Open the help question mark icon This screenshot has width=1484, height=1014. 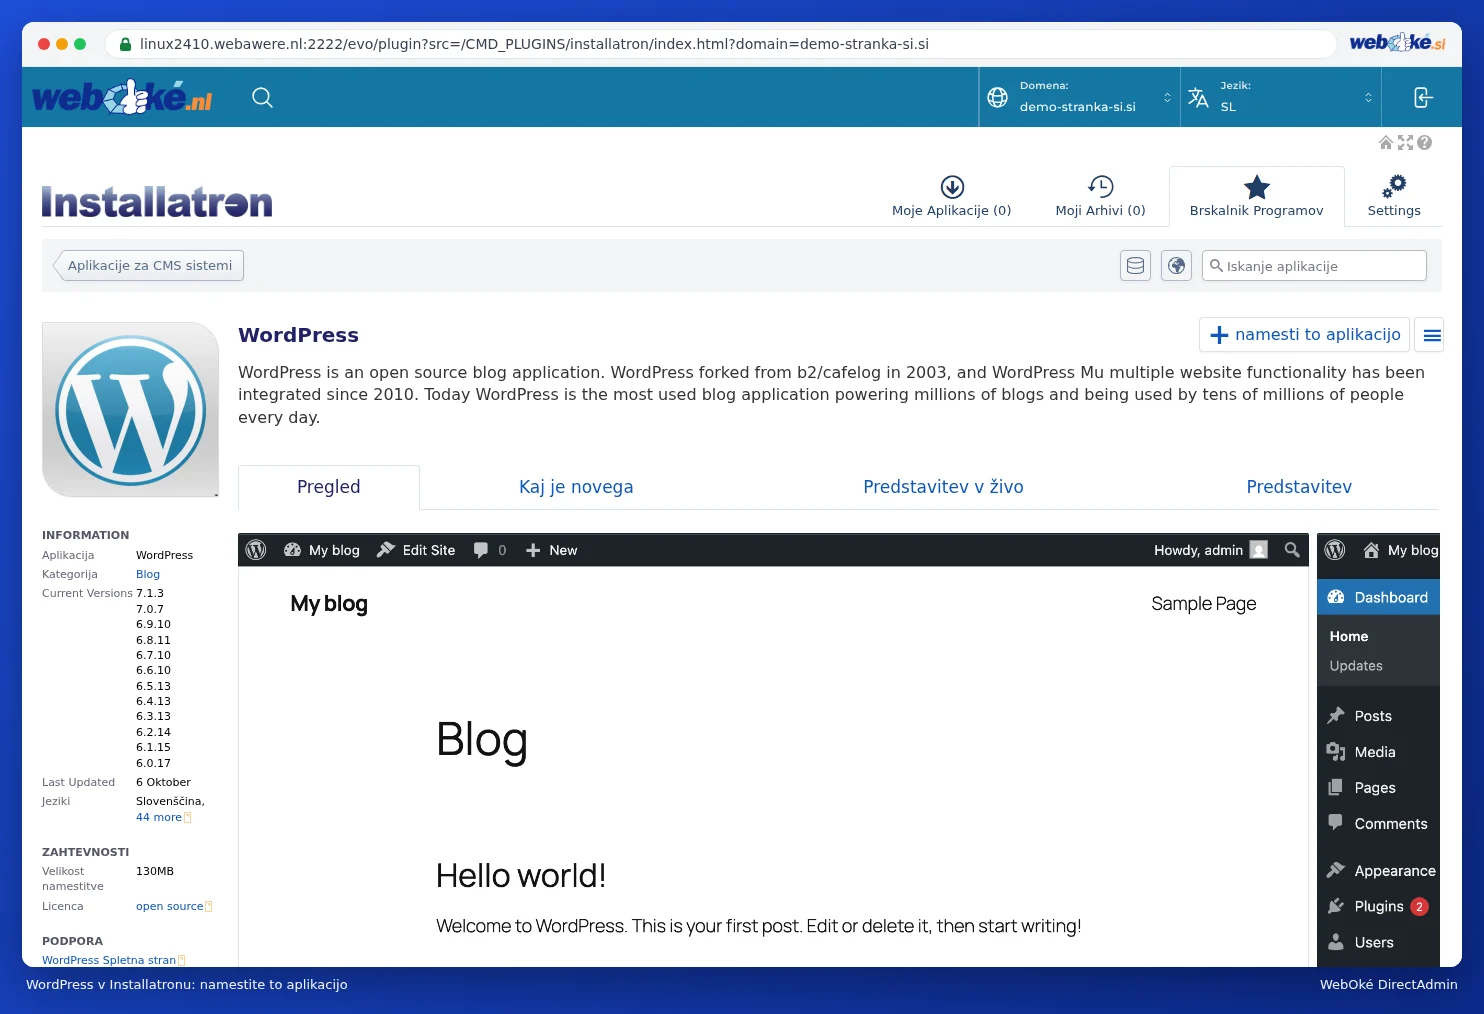1425,143
